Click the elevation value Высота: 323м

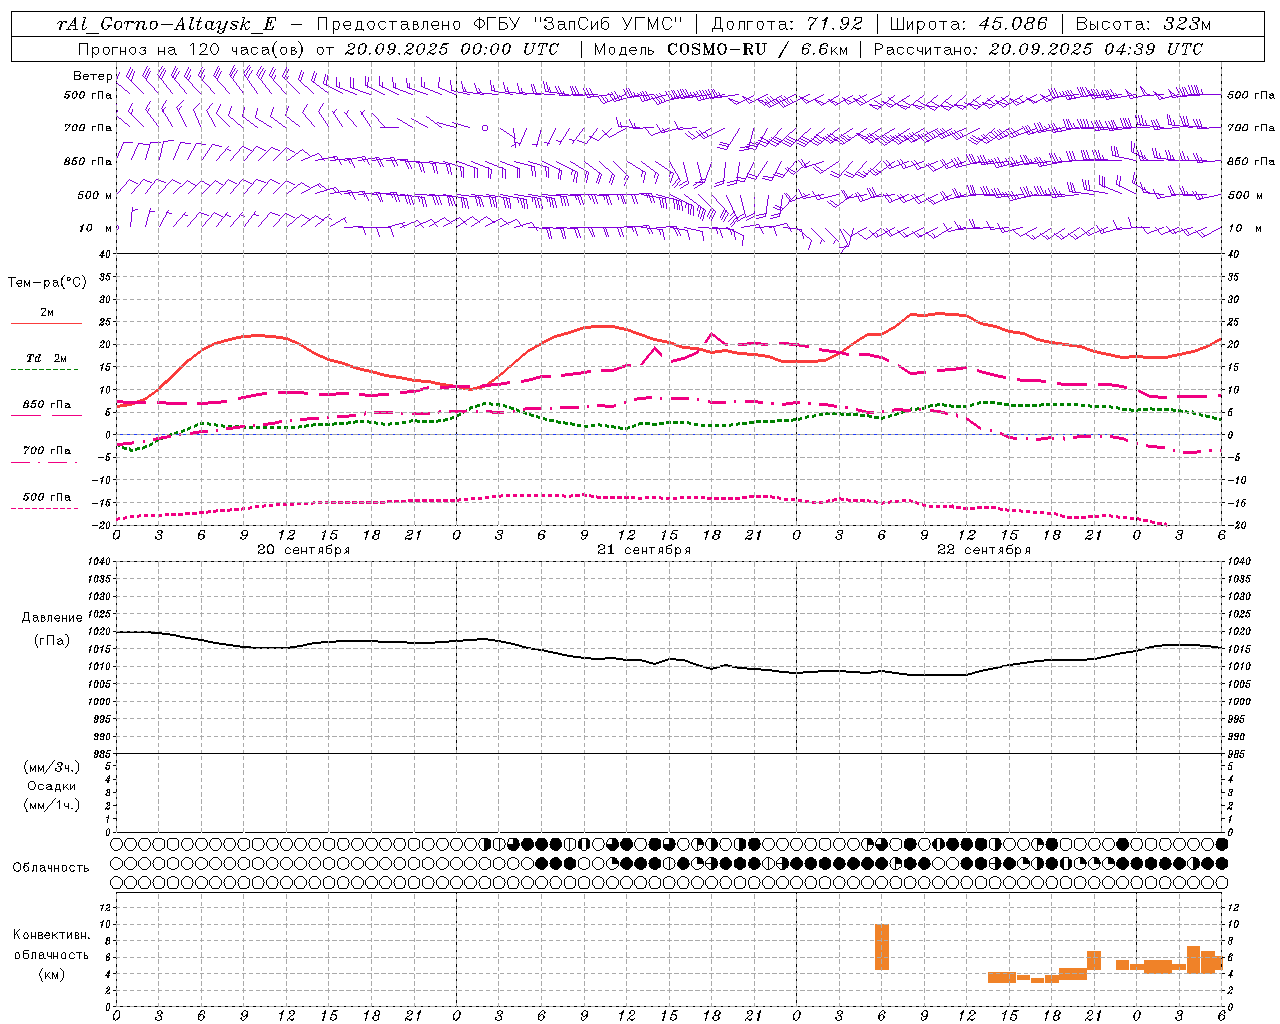[1142, 24]
